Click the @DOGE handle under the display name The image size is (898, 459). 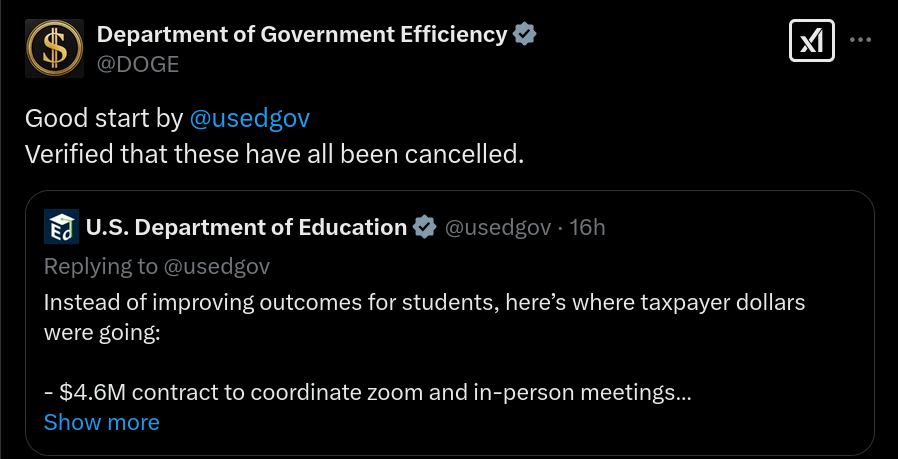137,64
